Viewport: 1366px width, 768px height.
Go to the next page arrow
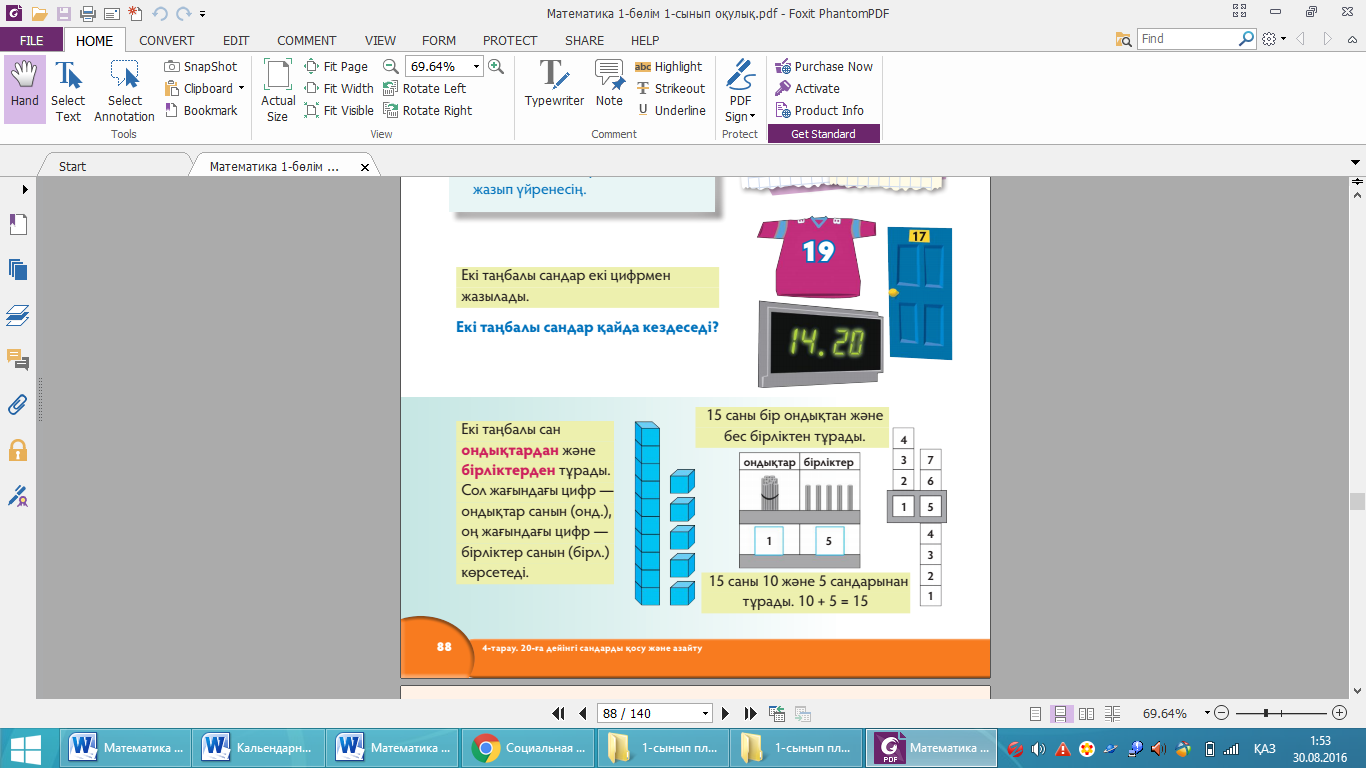click(728, 714)
